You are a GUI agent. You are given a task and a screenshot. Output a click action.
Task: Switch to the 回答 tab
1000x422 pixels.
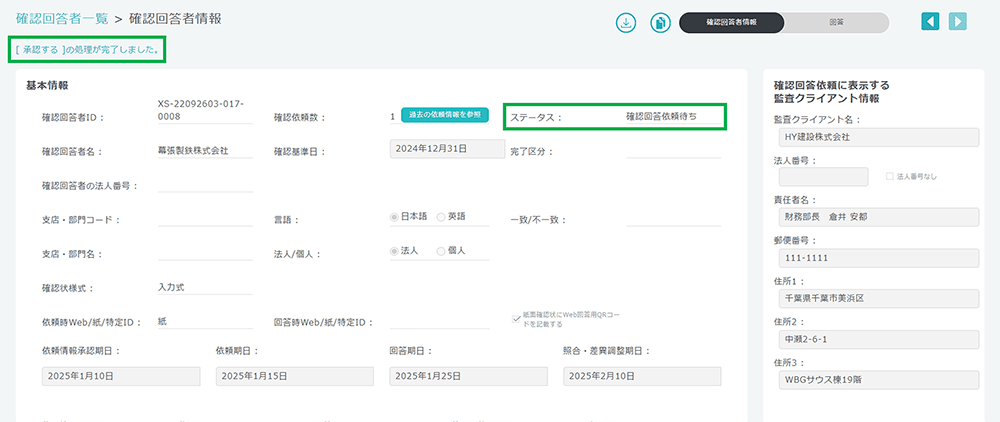(x=836, y=22)
